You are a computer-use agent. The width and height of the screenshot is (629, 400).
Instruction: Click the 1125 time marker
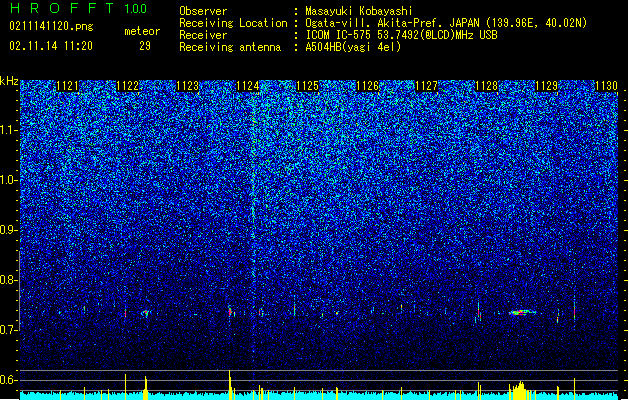tap(307, 86)
